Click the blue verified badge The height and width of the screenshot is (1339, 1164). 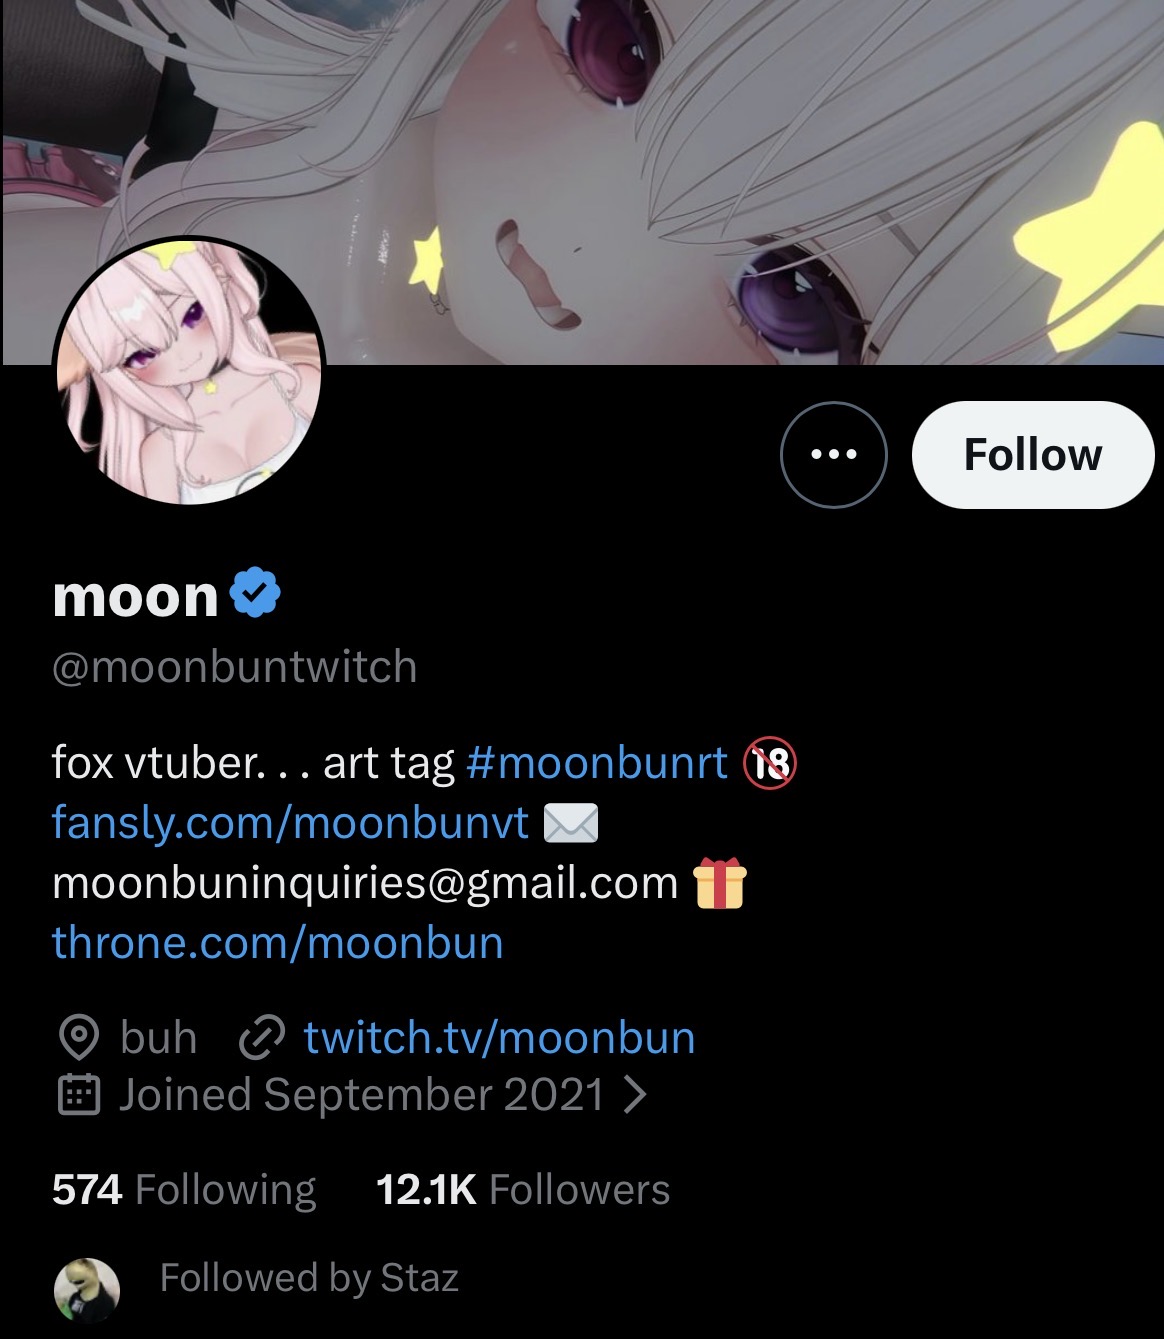pyautogui.click(x=255, y=593)
